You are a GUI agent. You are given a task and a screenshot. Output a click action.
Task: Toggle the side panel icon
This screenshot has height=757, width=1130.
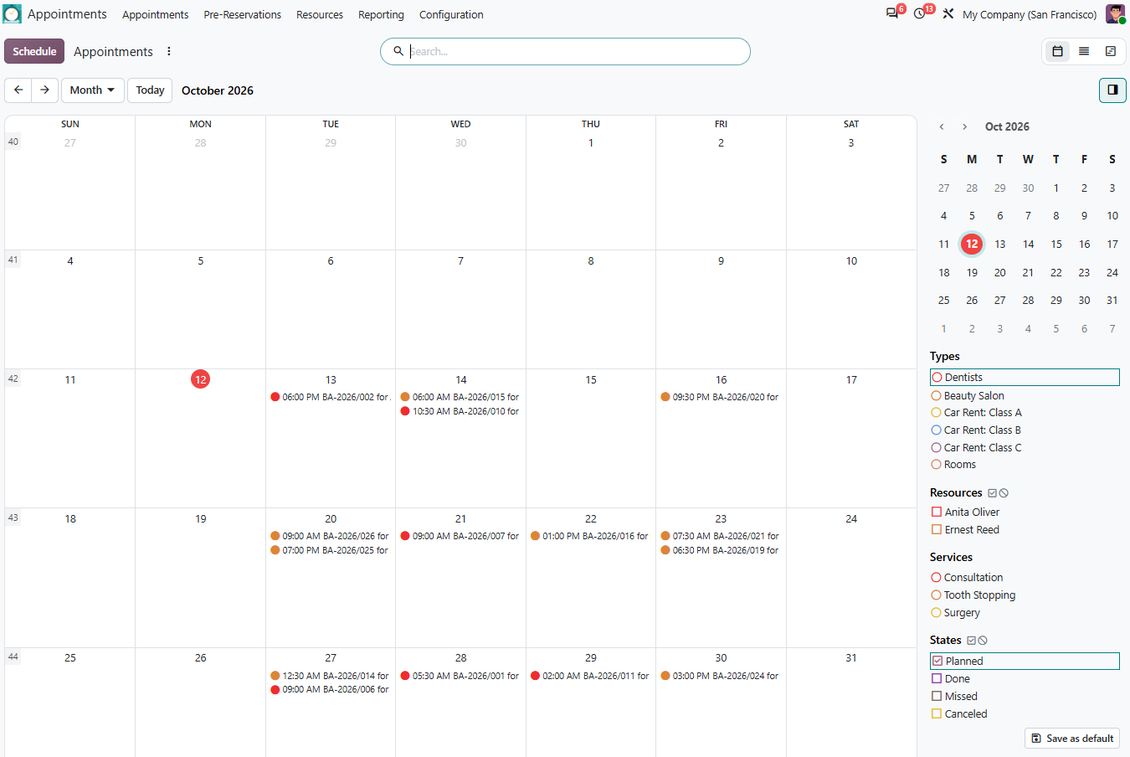click(1113, 90)
